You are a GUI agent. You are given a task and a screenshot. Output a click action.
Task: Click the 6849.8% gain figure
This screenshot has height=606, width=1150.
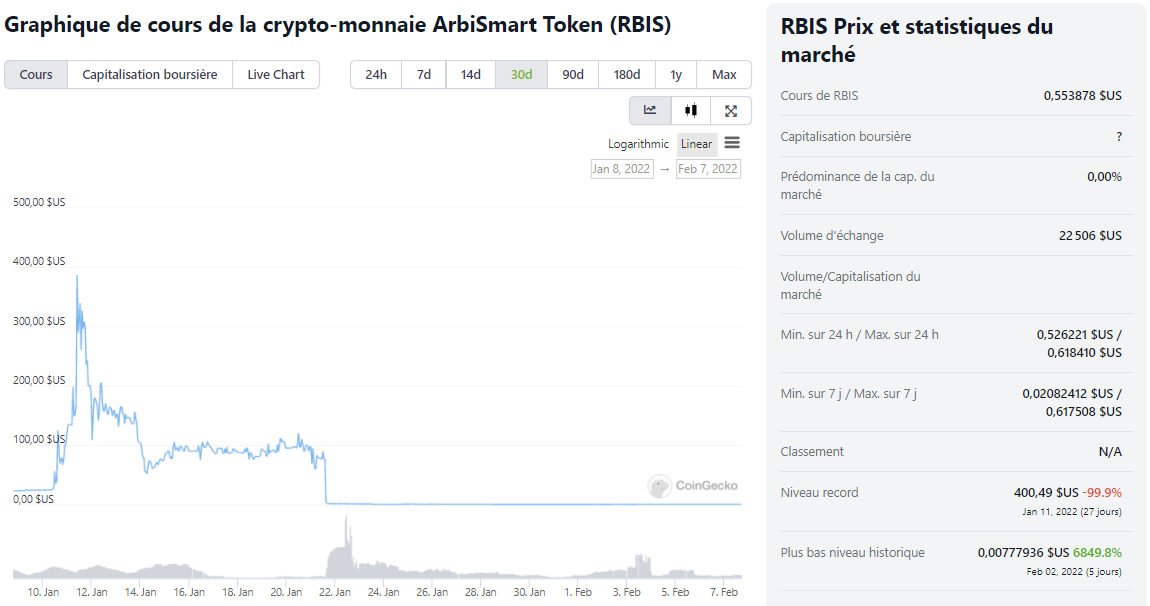tap(1097, 552)
